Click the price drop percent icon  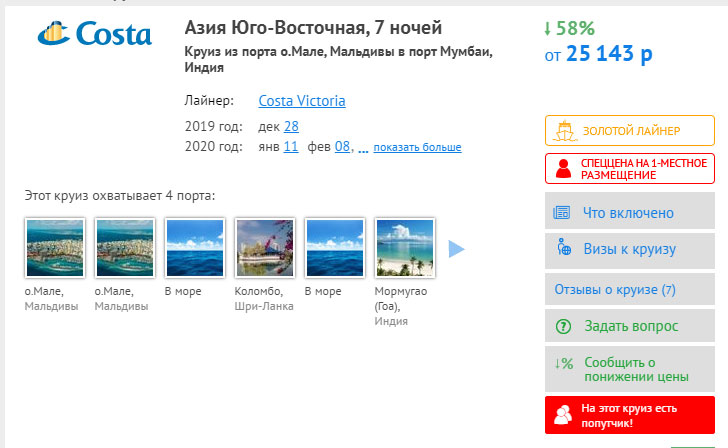click(563, 364)
